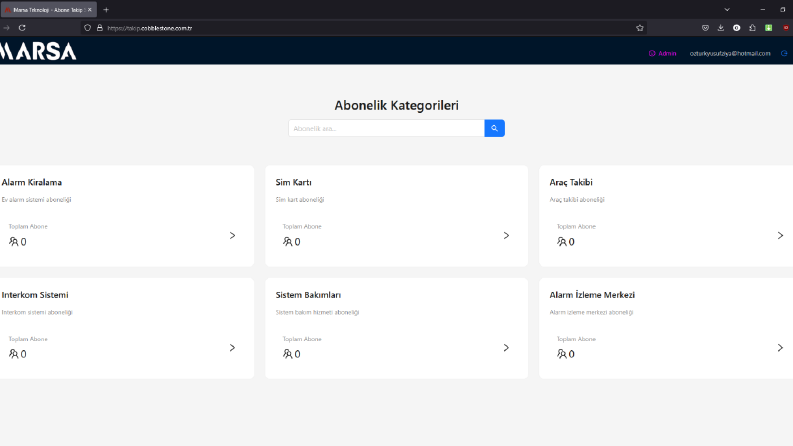793x446 pixels.
Task: Open the Alarm İzleme Merkezi chevron
Action: 780,348
